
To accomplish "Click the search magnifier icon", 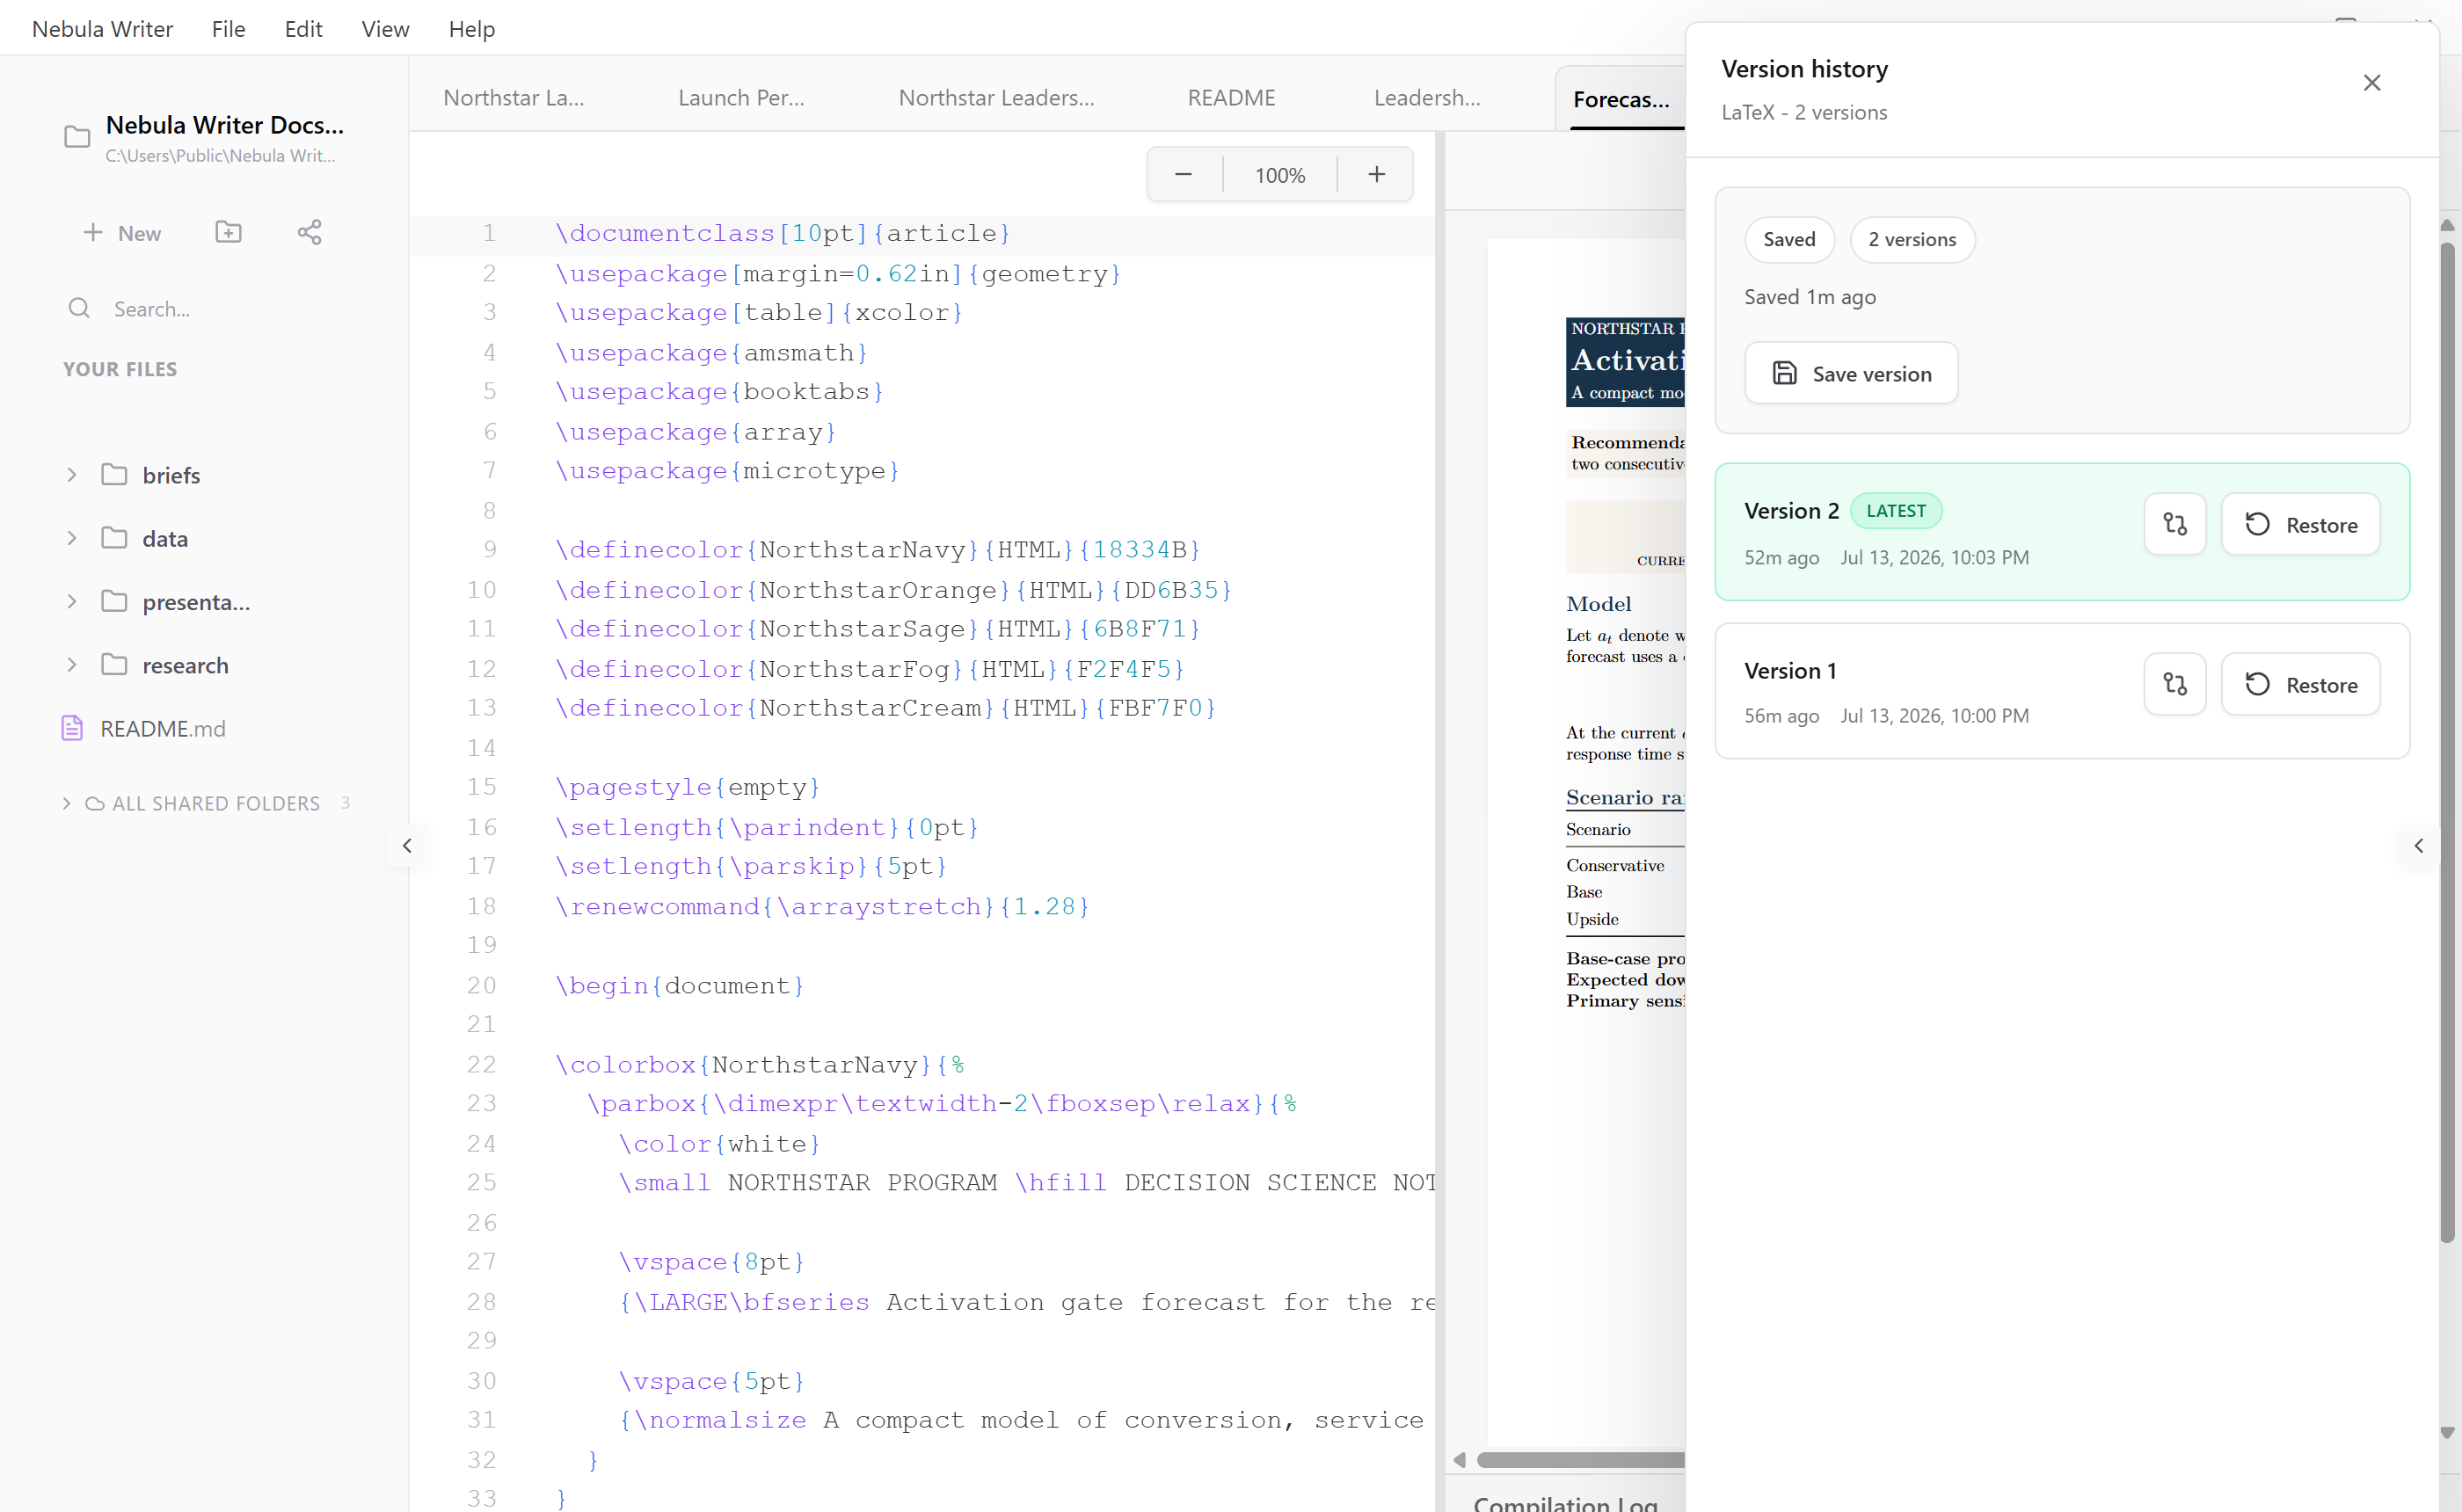I will pyautogui.click(x=79, y=308).
